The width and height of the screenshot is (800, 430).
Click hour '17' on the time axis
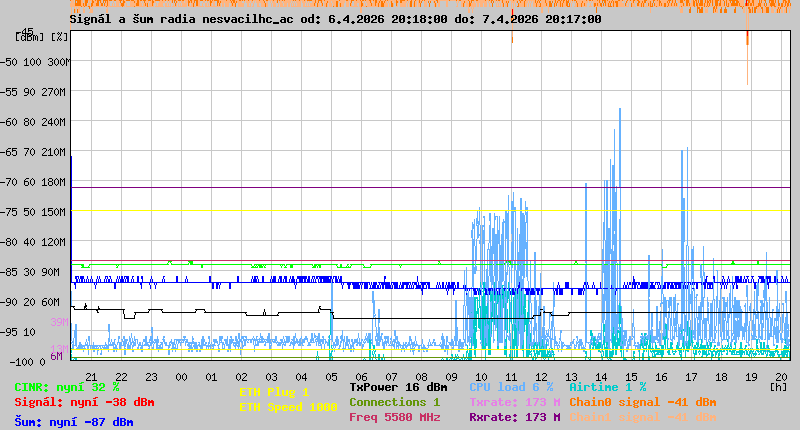691,377
